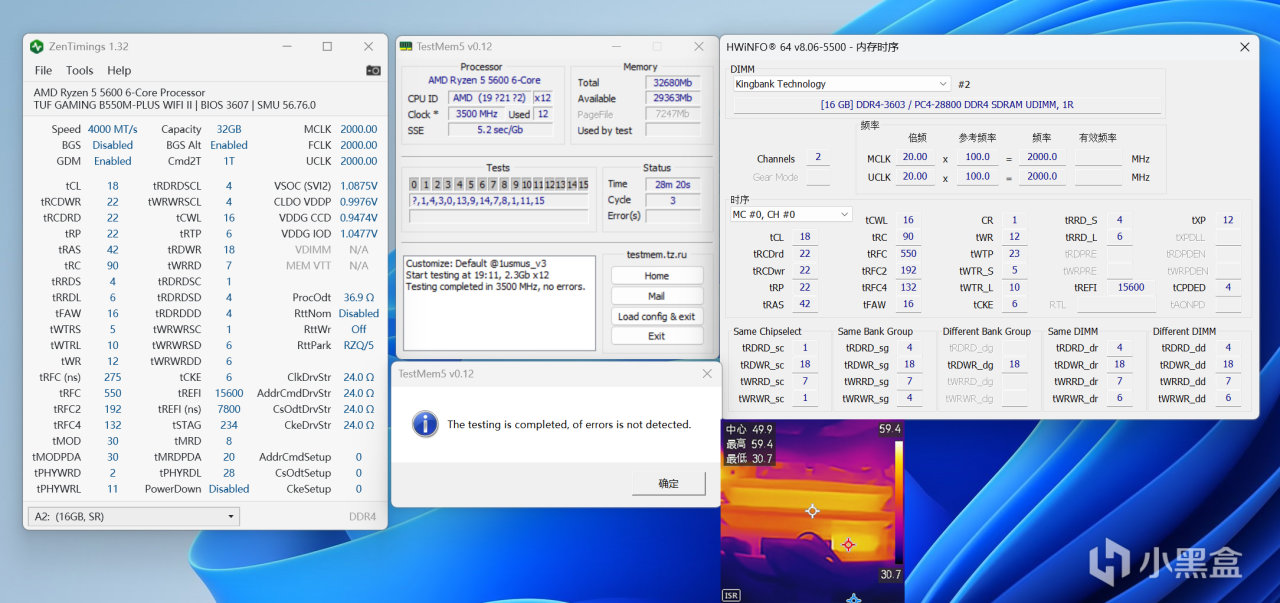The height and width of the screenshot is (603, 1280).
Task: Click the blue info icon in dialog
Action: [426, 424]
